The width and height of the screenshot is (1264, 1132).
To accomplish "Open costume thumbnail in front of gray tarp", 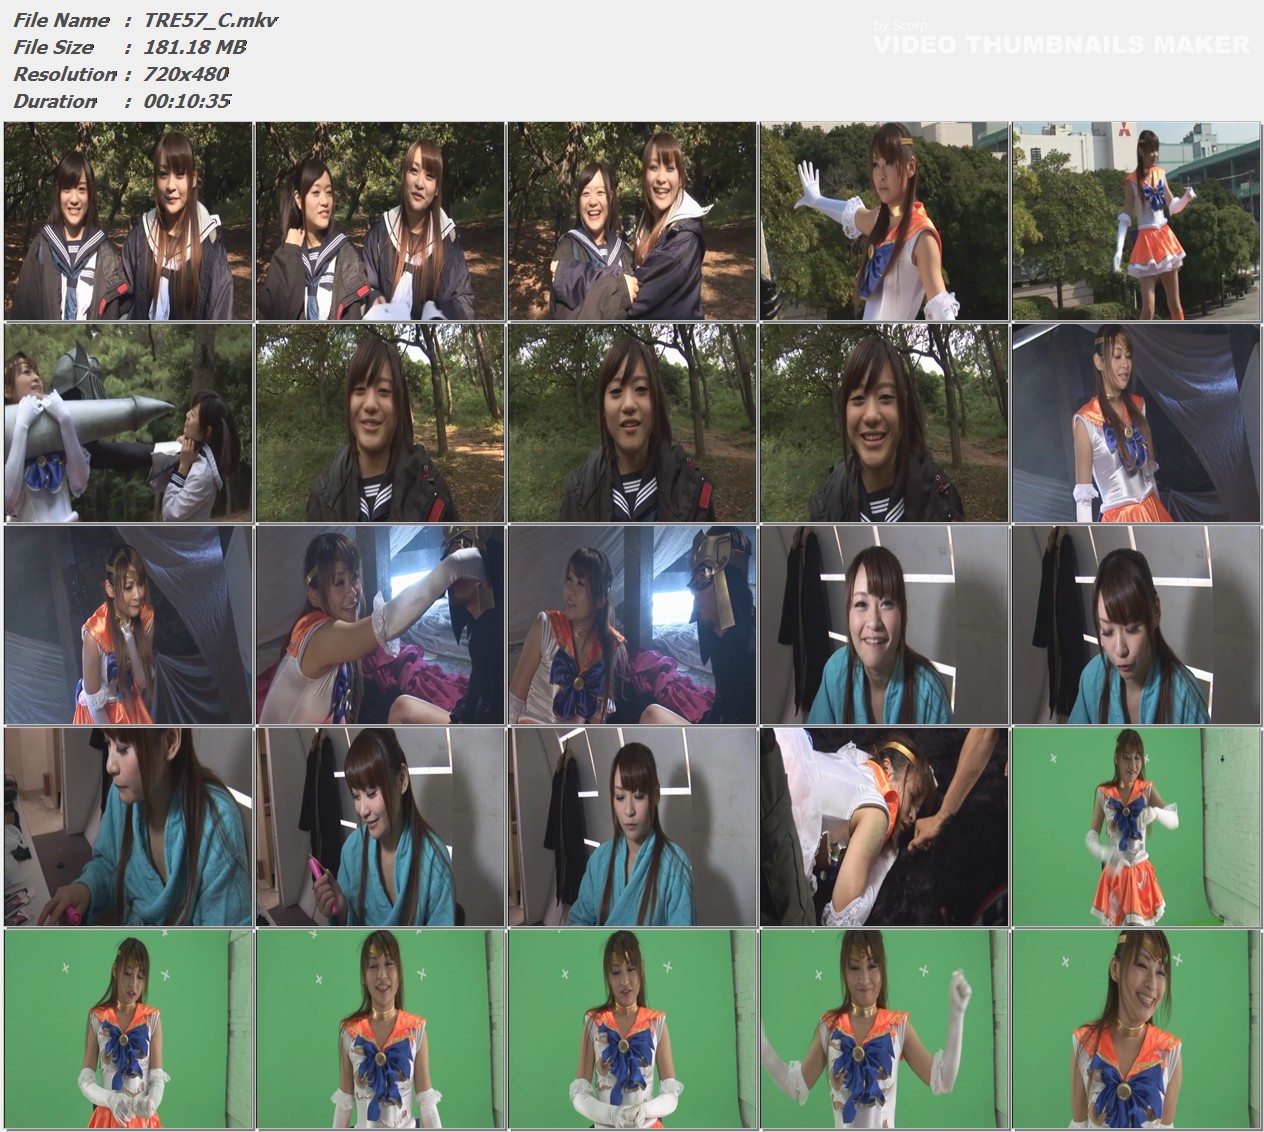I will coord(1136,423).
